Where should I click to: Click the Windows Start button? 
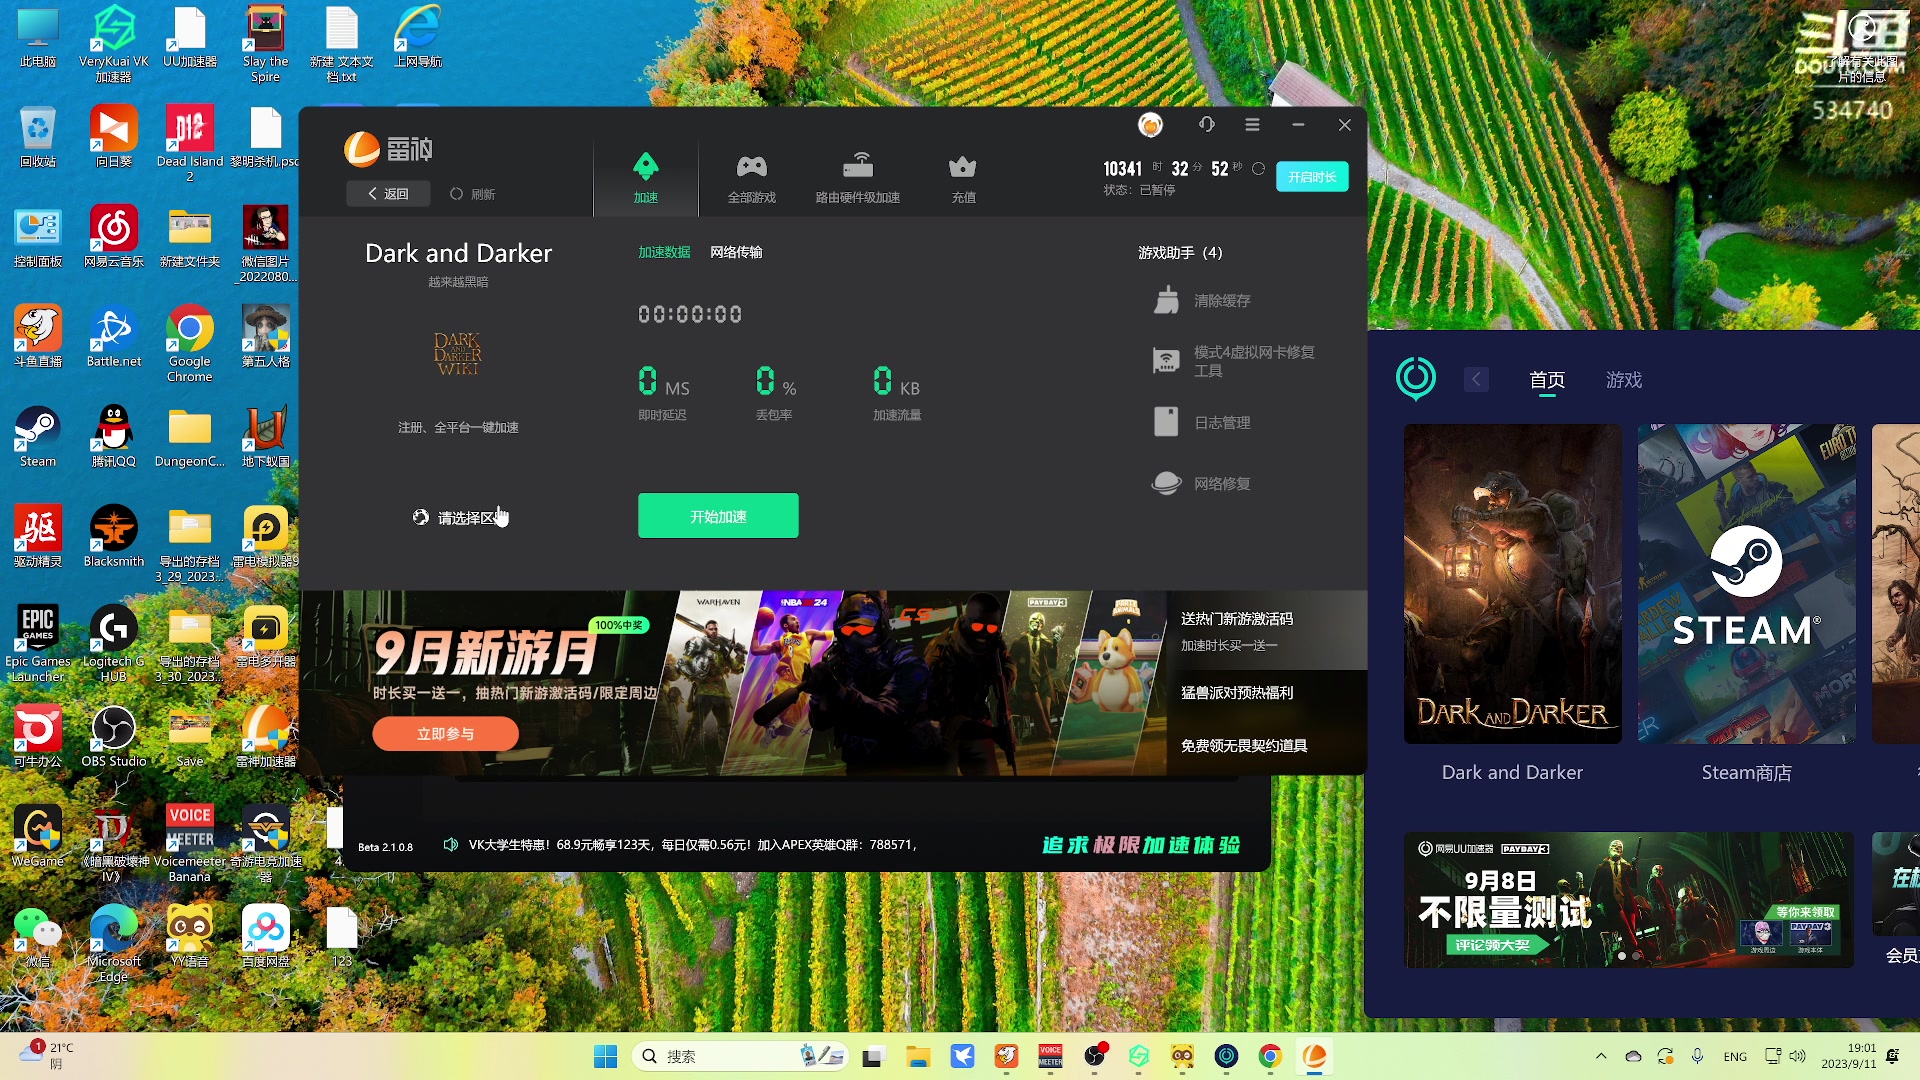tap(606, 1056)
